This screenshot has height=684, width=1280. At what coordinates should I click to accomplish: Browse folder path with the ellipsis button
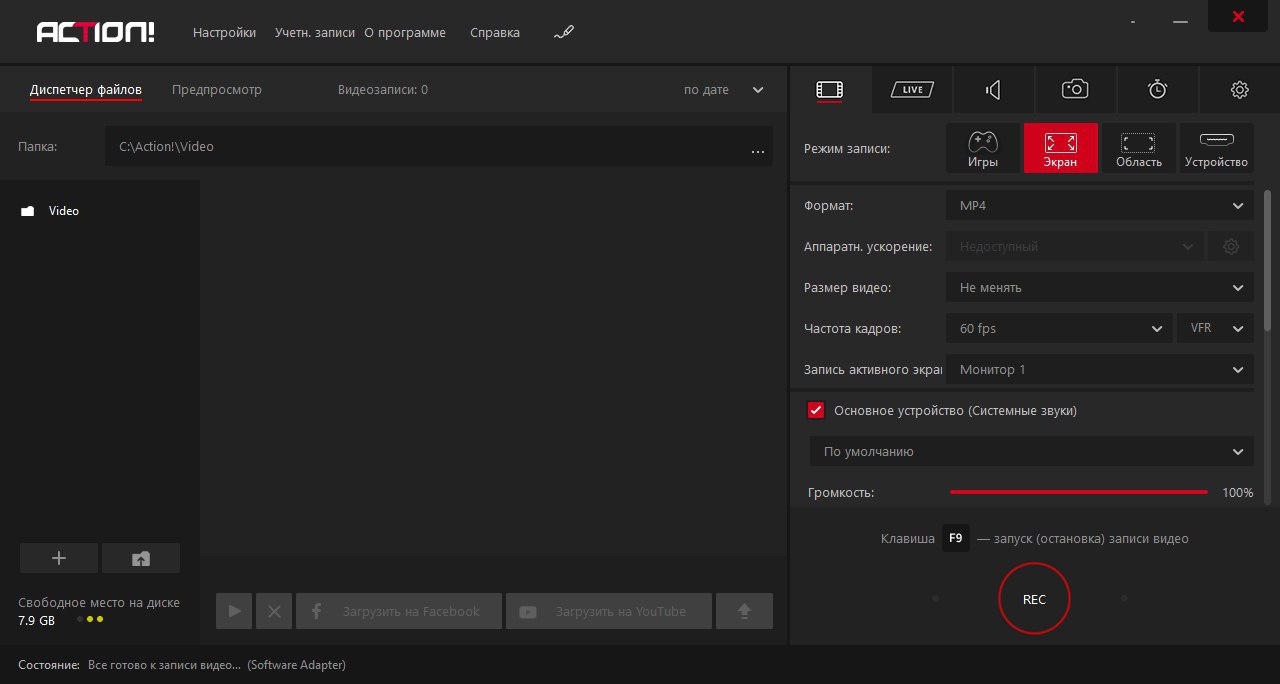(x=757, y=148)
